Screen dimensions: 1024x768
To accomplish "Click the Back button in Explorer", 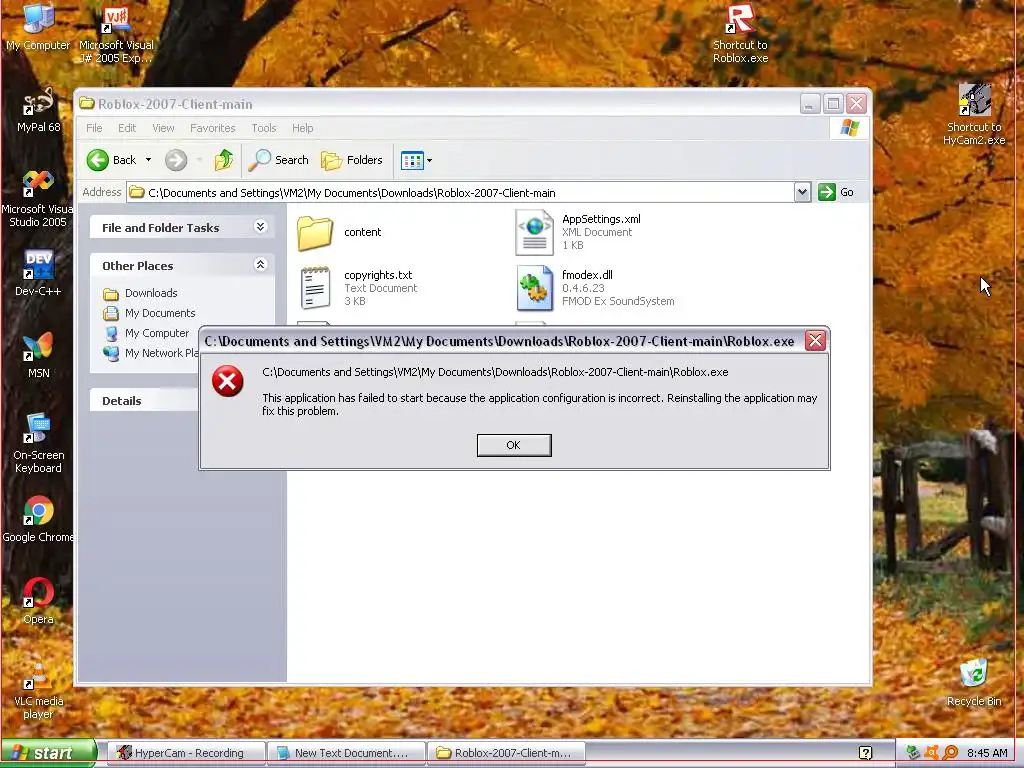I will point(112,160).
